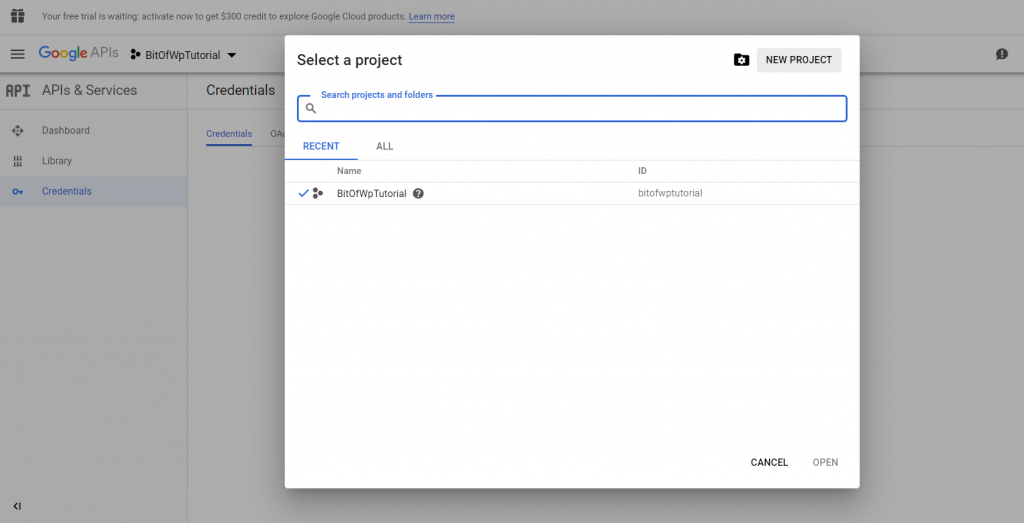Click the Select a project dialog title
This screenshot has width=1024, height=523.
(349, 60)
